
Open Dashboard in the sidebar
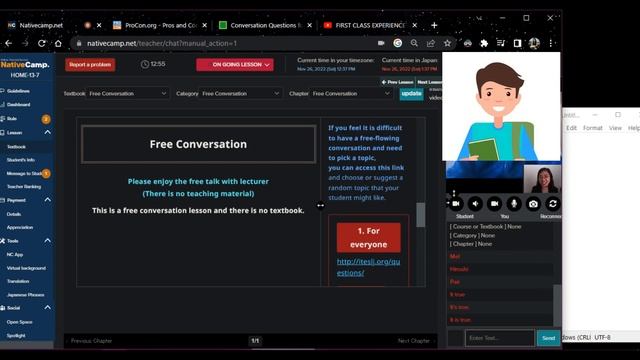click(x=19, y=104)
